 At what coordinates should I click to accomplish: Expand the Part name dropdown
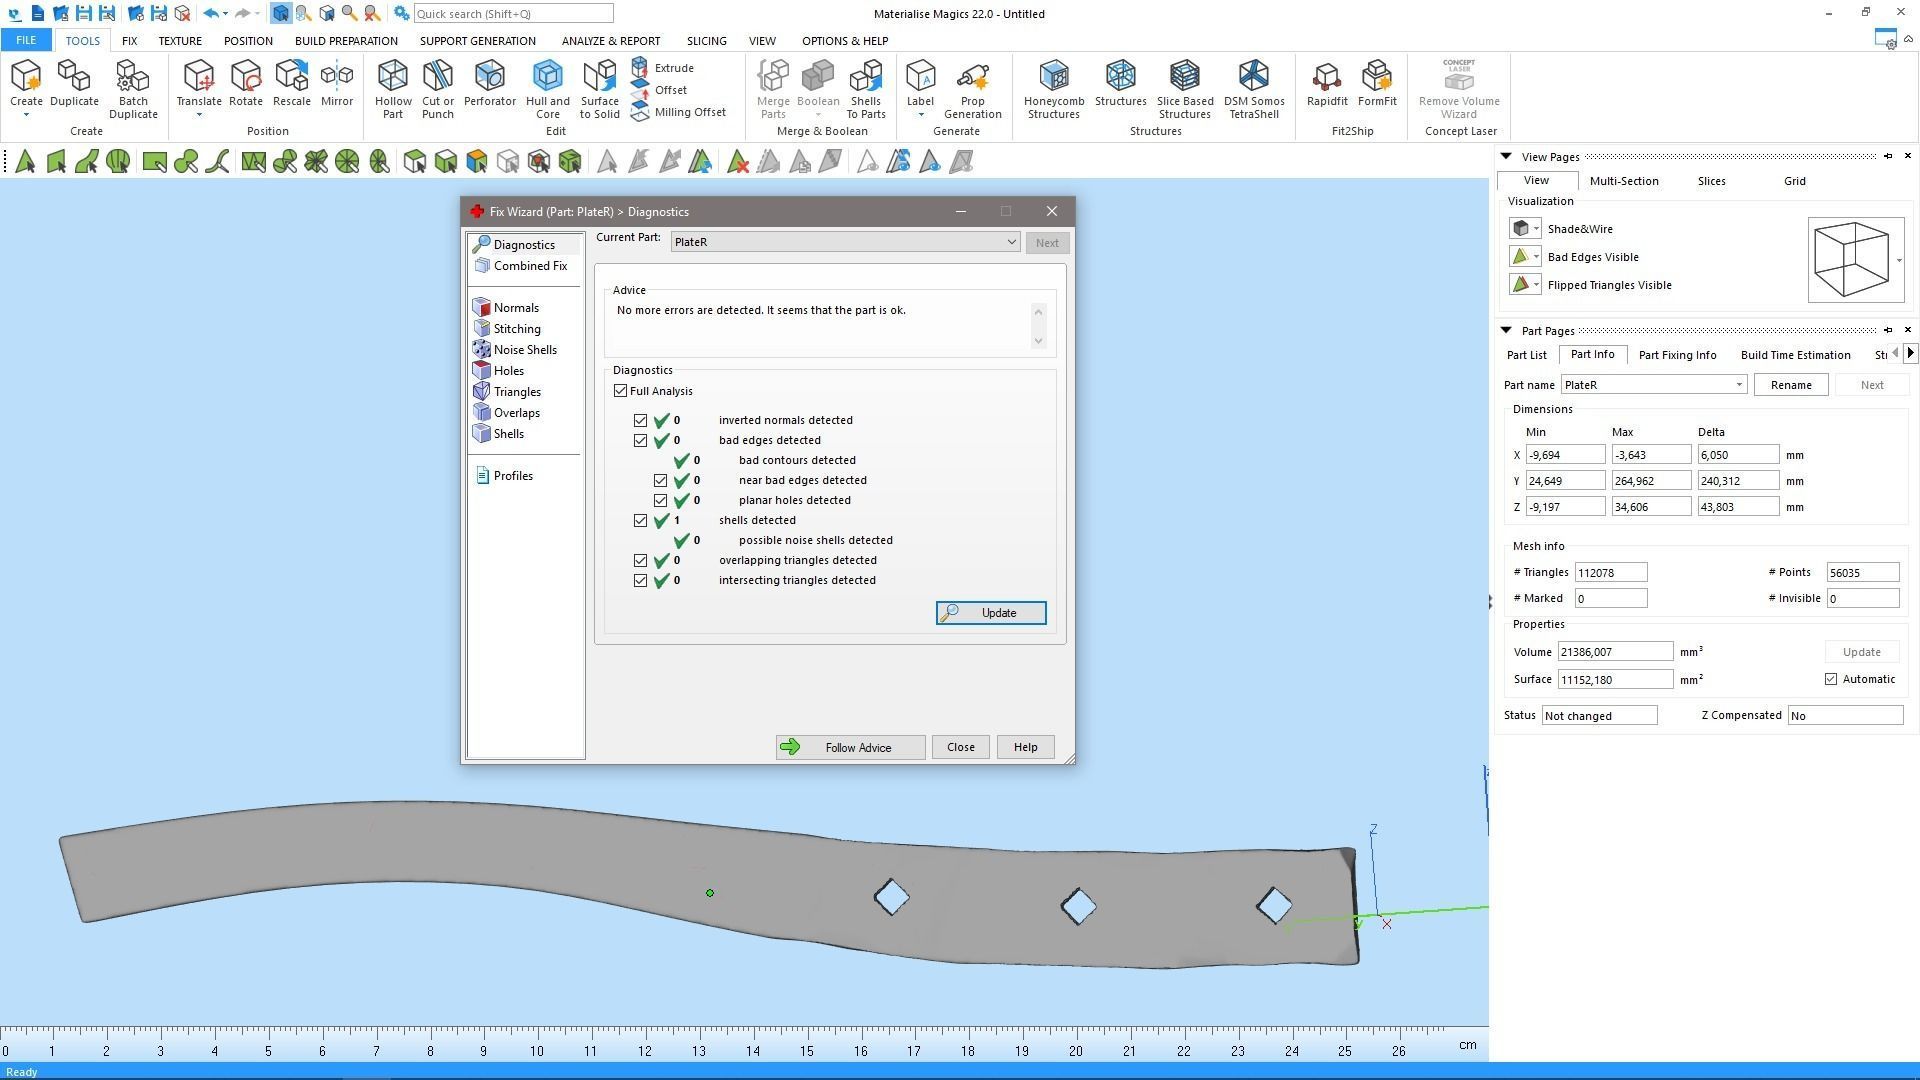pyautogui.click(x=1738, y=385)
